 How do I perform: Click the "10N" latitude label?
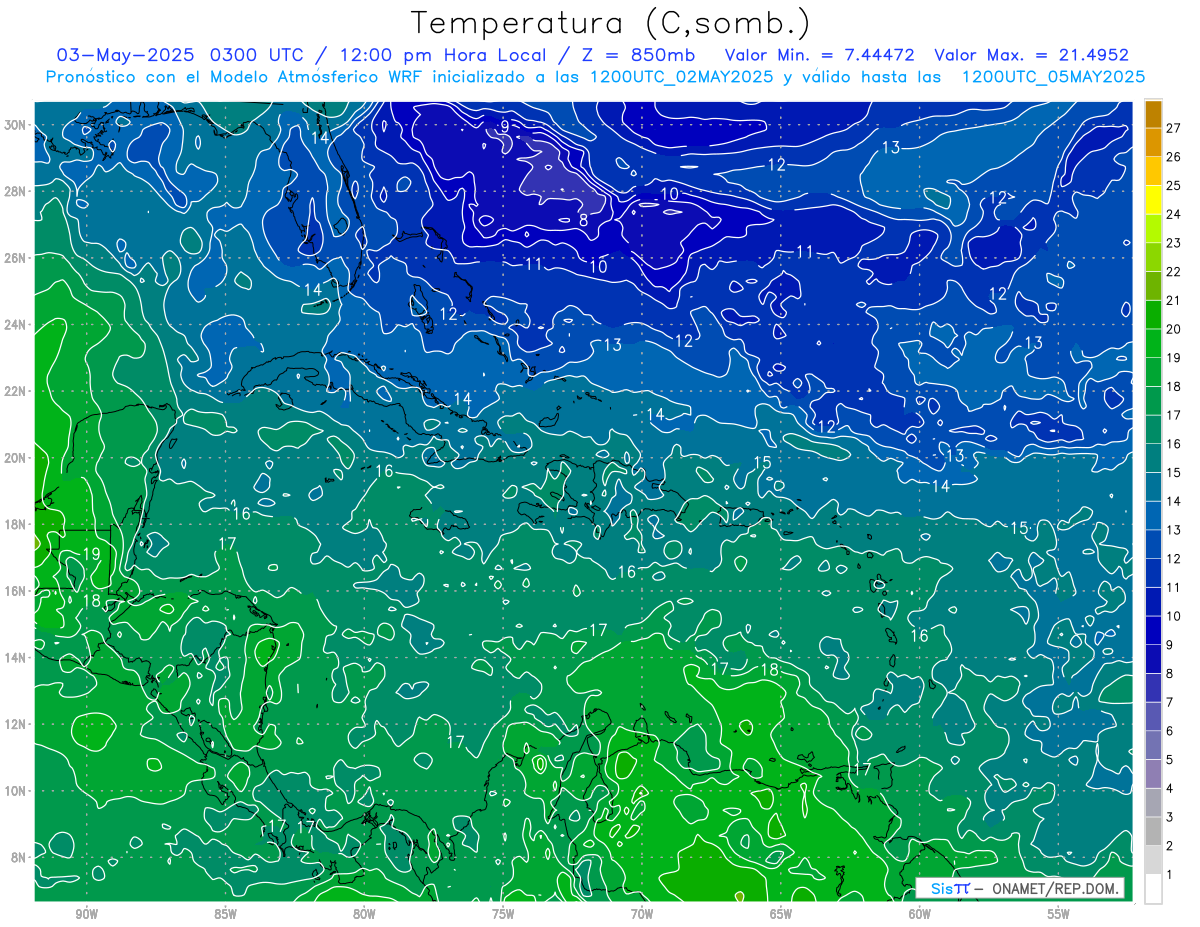16,791
